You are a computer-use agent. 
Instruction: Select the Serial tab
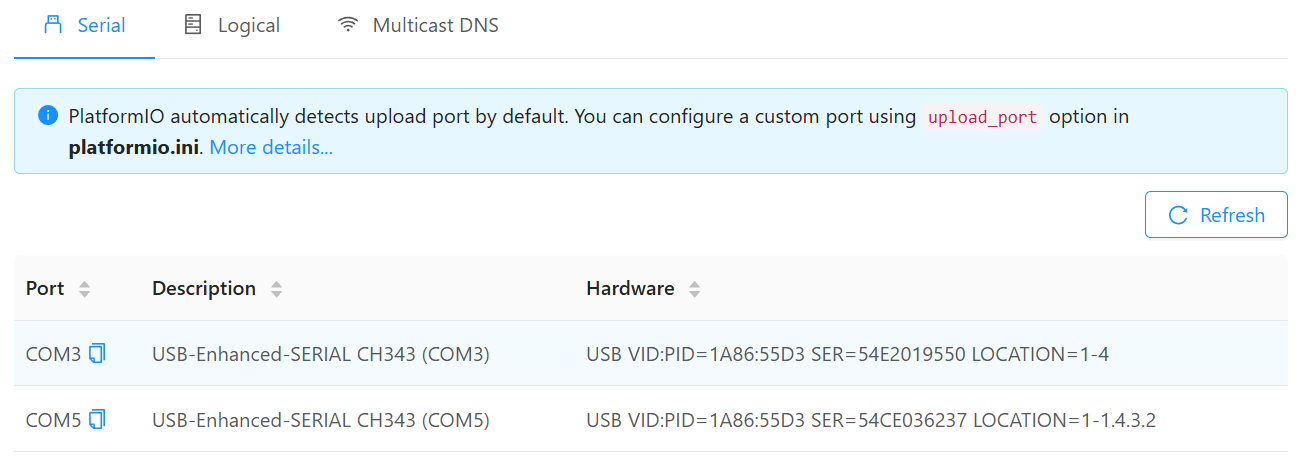click(x=101, y=25)
